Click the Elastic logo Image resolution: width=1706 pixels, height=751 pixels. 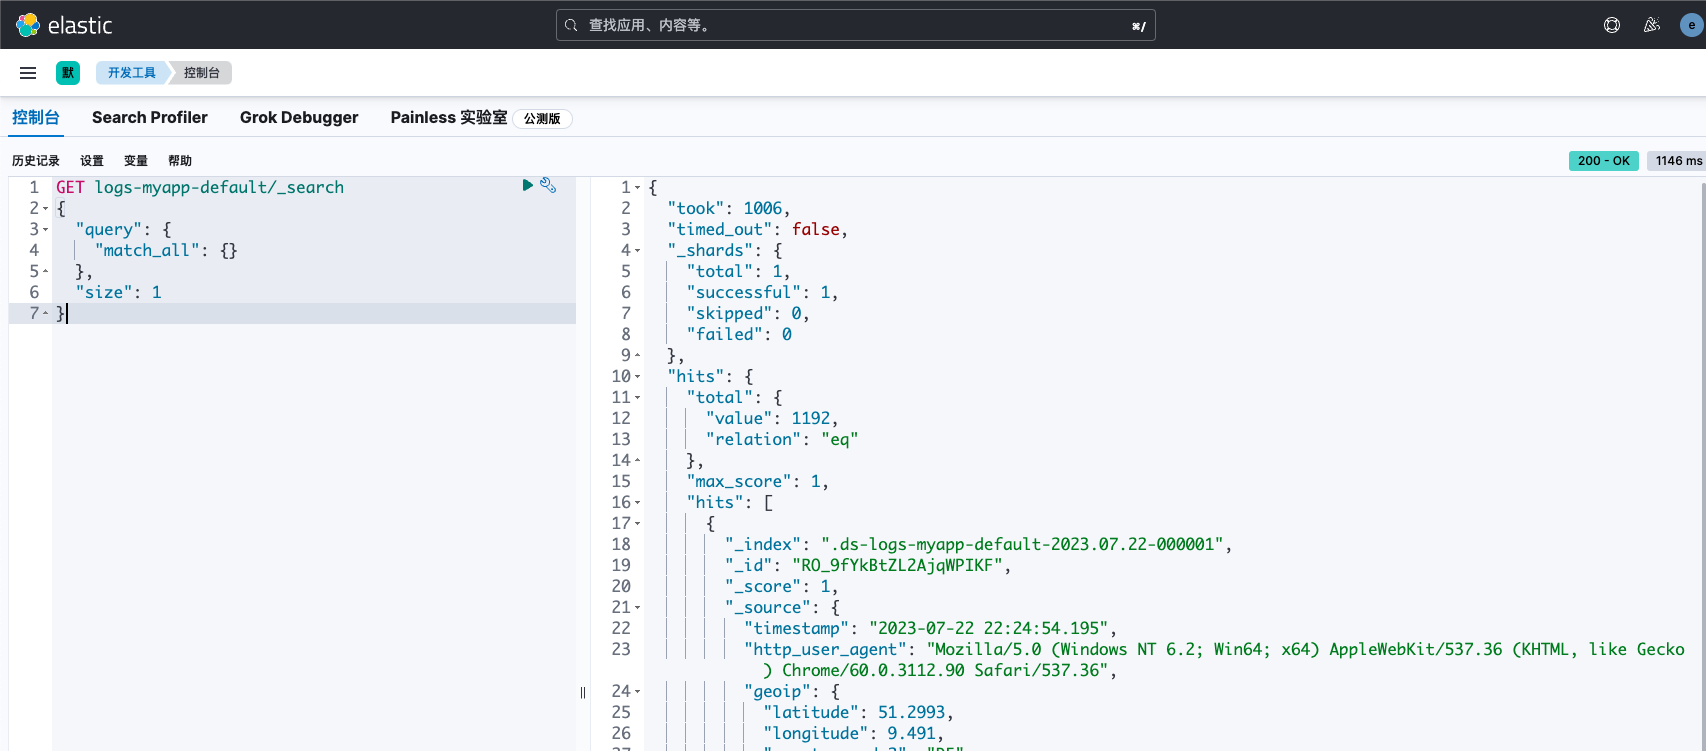[64, 25]
